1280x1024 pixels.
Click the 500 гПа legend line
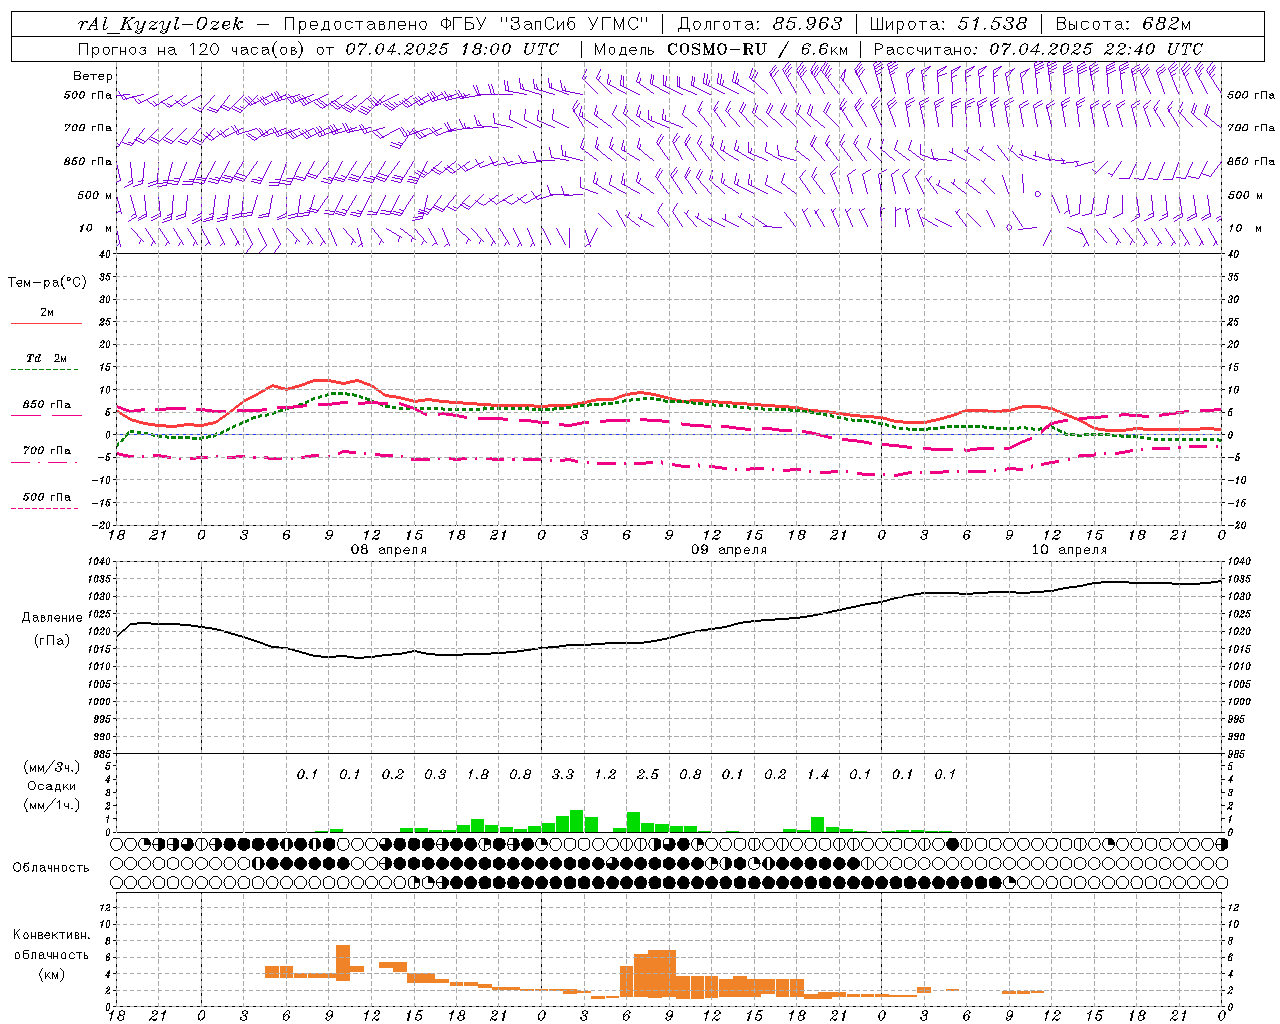46,501
